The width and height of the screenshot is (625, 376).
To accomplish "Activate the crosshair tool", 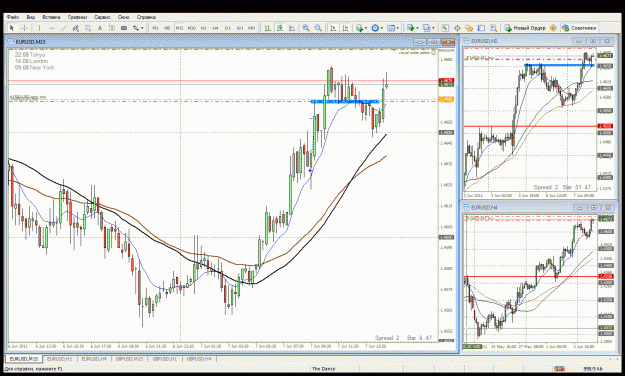I will (24, 28).
